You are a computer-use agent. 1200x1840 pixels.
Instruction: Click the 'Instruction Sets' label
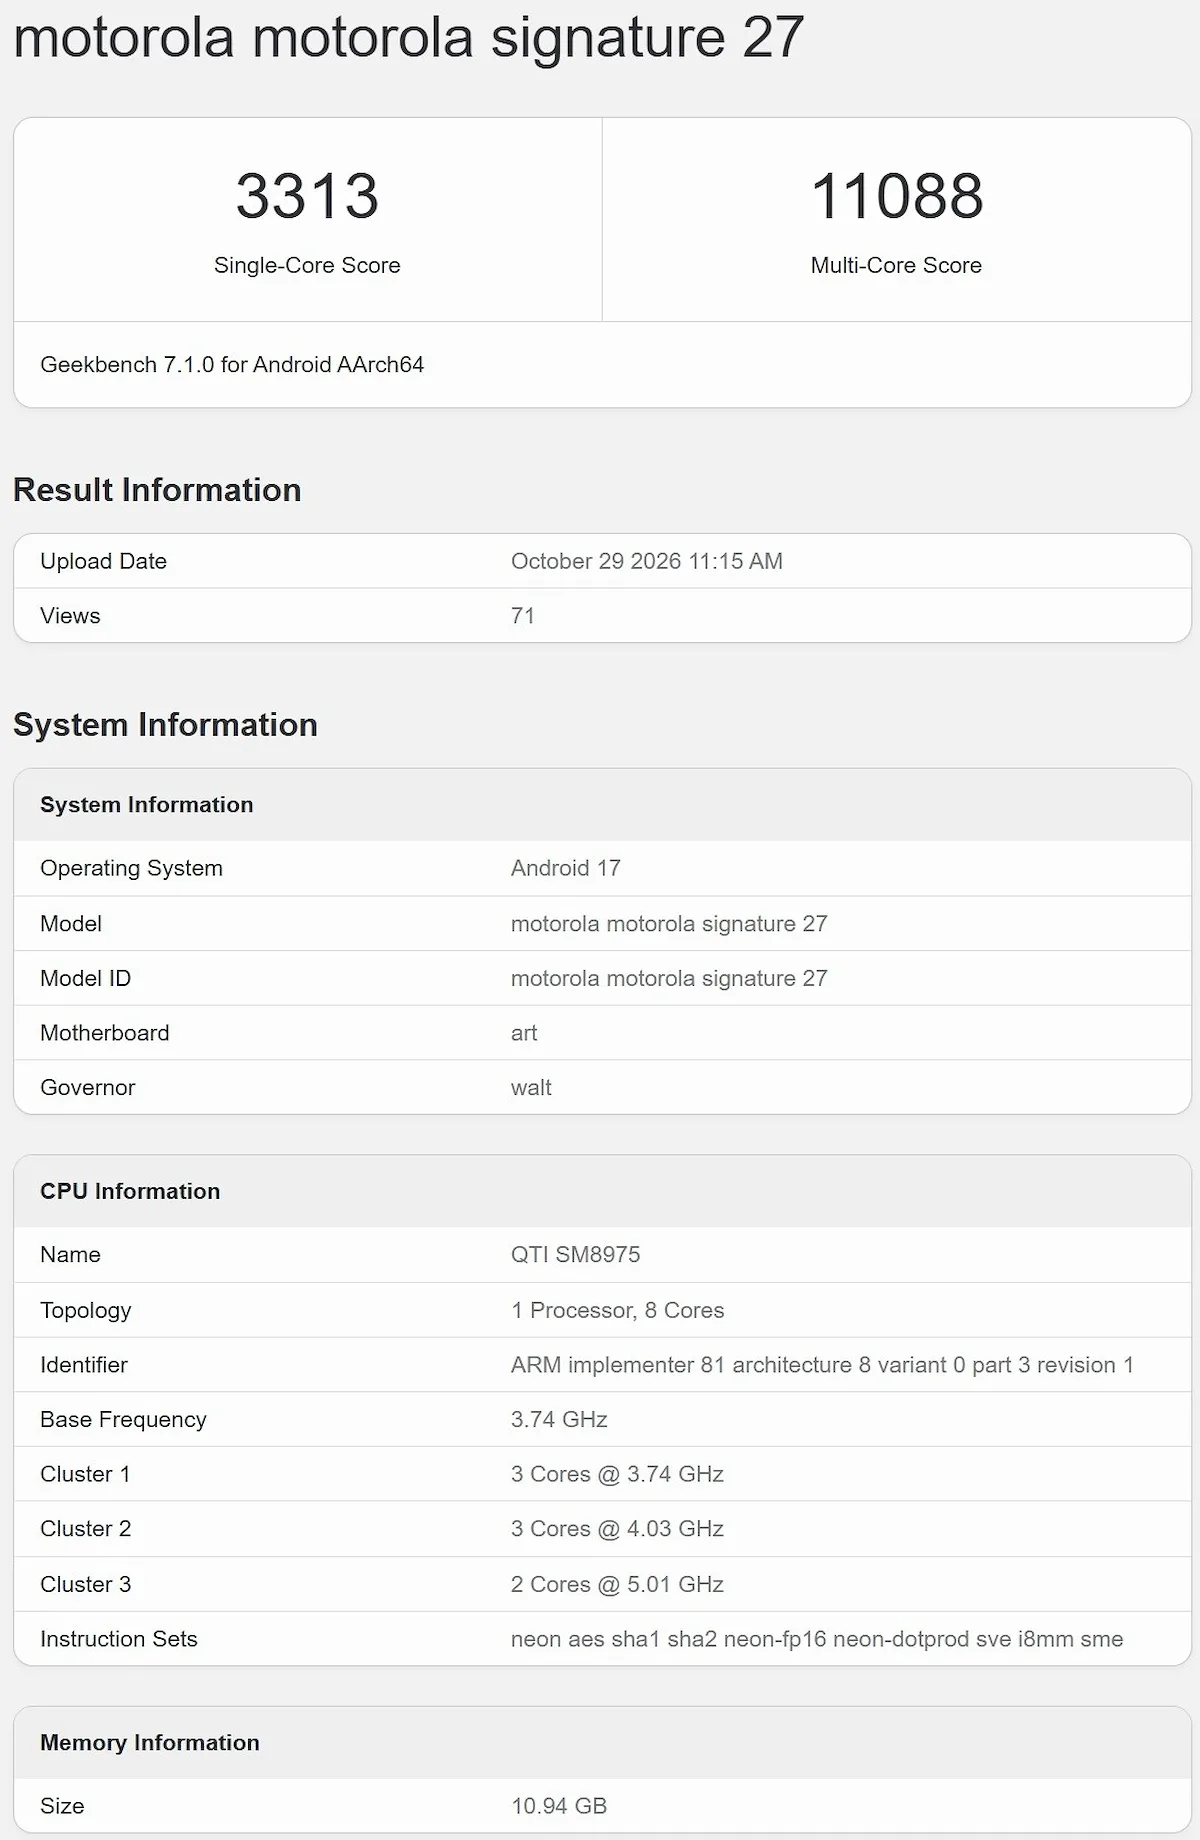(x=119, y=1639)
